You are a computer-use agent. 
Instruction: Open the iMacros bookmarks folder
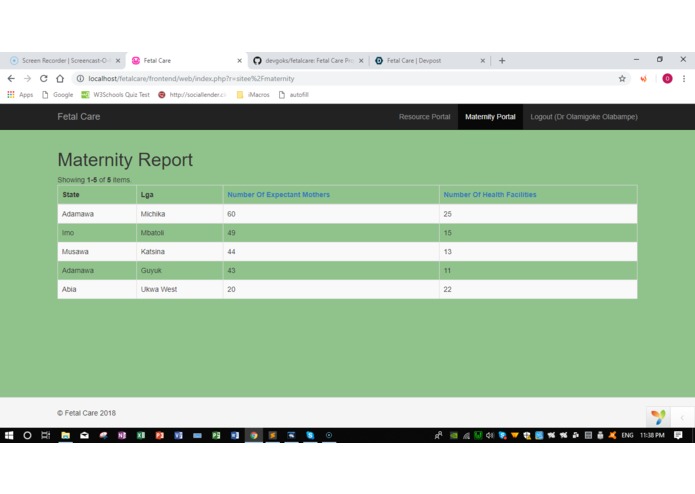click(253, 94)
